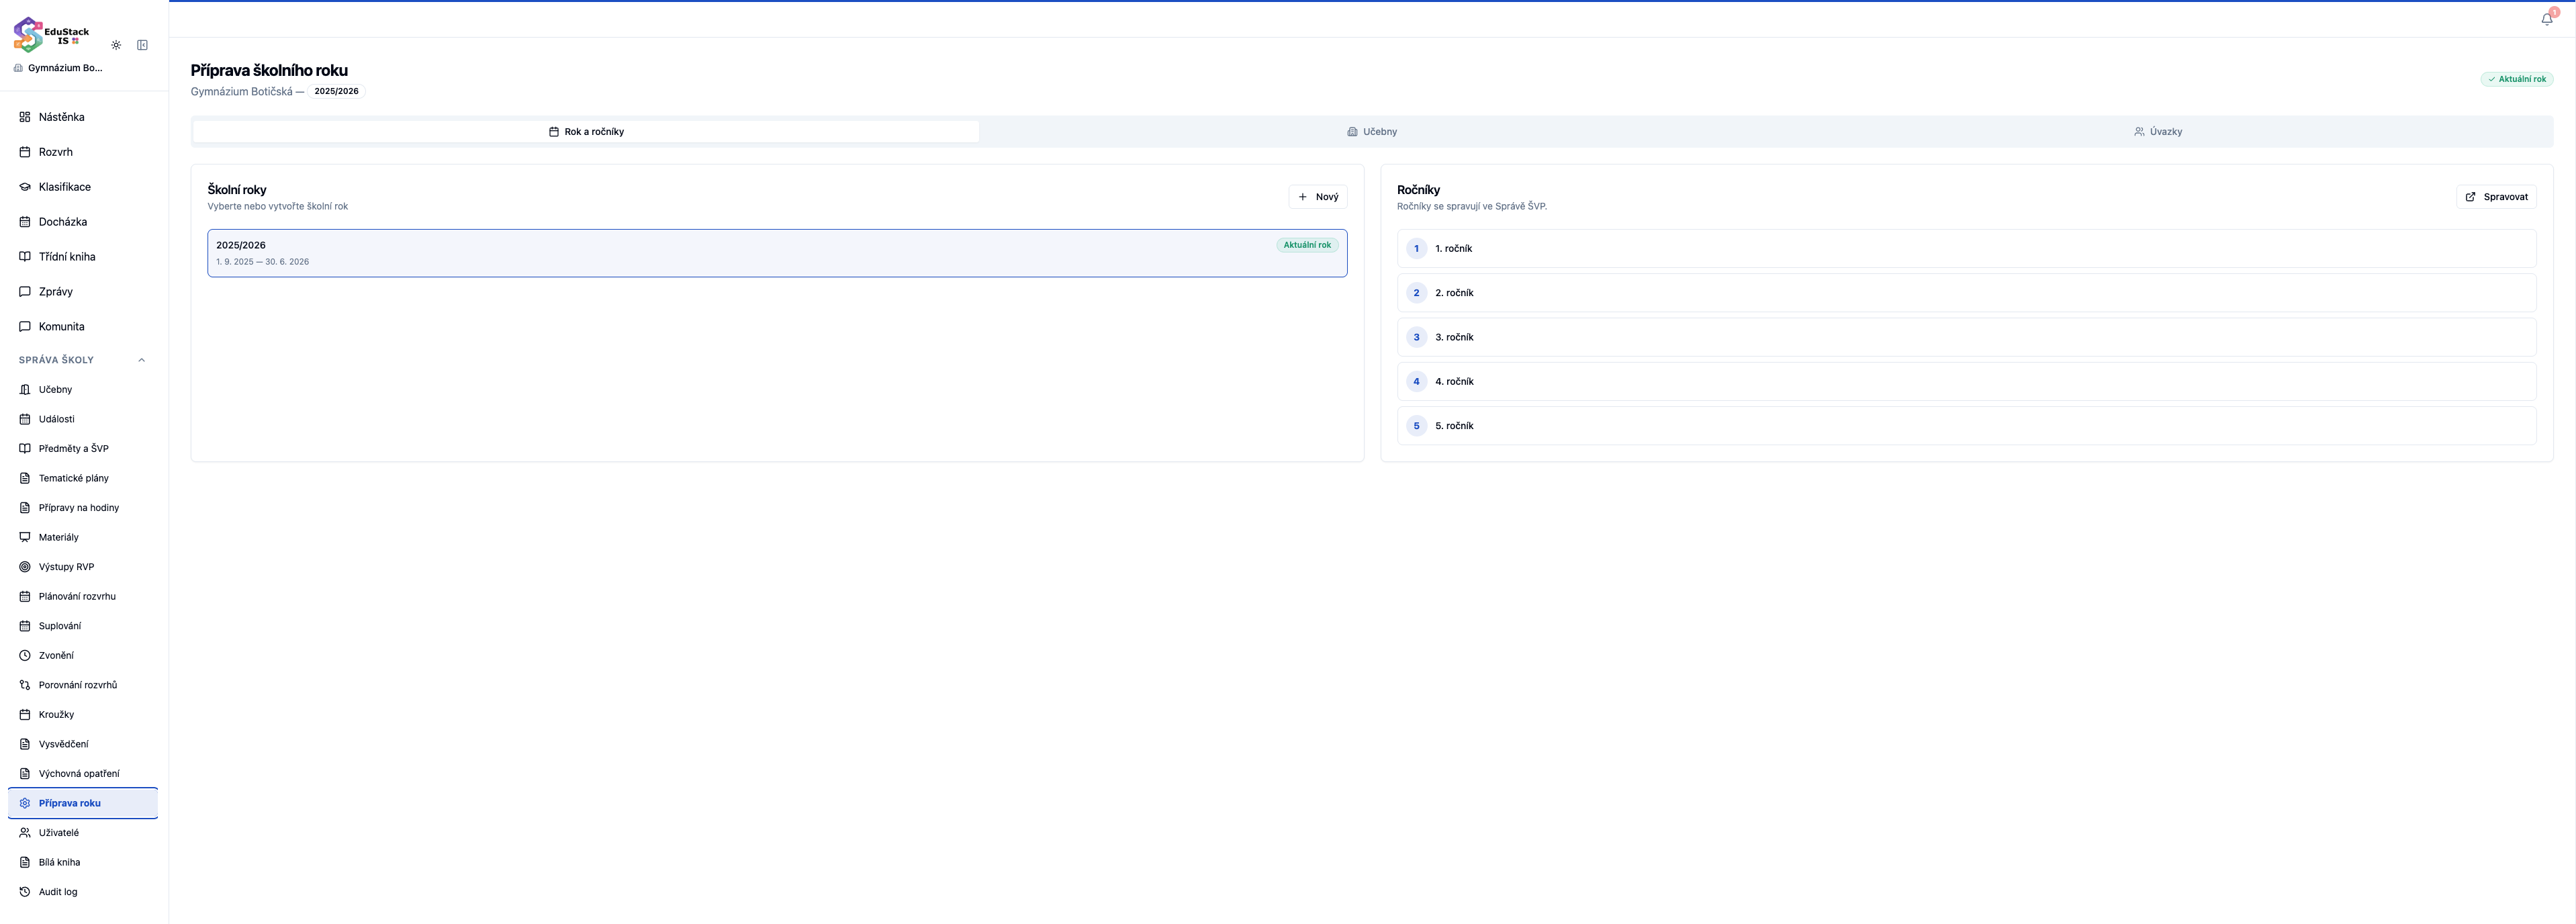This screenshot has width=2576, height=924.
Task: Open Bílá kniha section
Action: coord(83,862)
